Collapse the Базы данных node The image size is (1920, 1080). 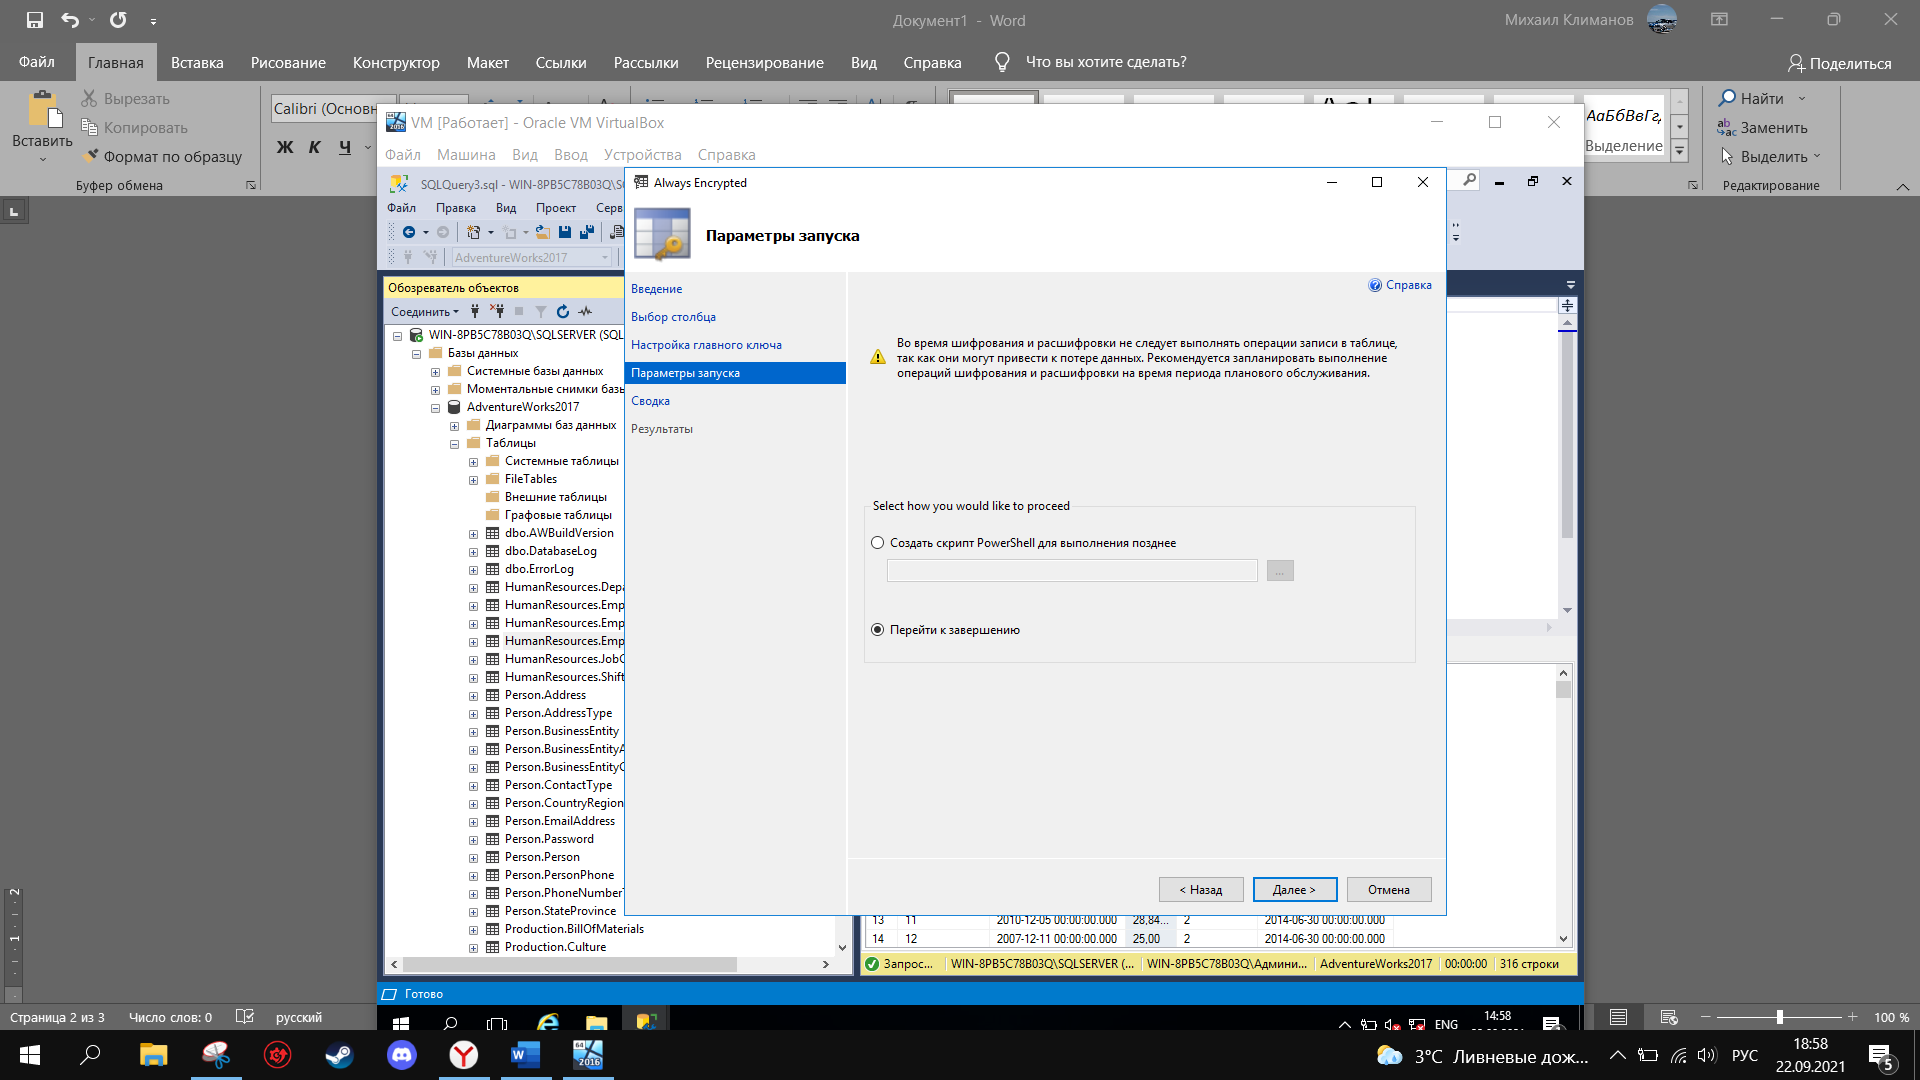tap(417, 354)
